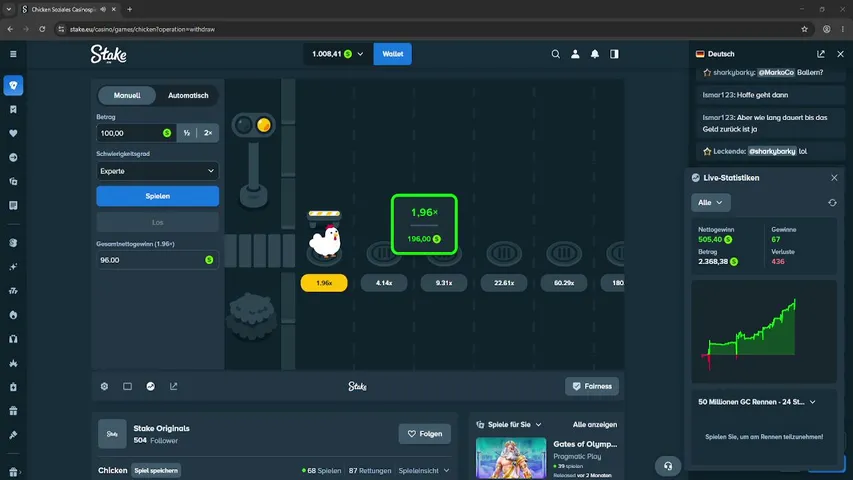Close the Live-Statistiken panel
The width and height of the screenshot is (853, 480).
(834, 178)
